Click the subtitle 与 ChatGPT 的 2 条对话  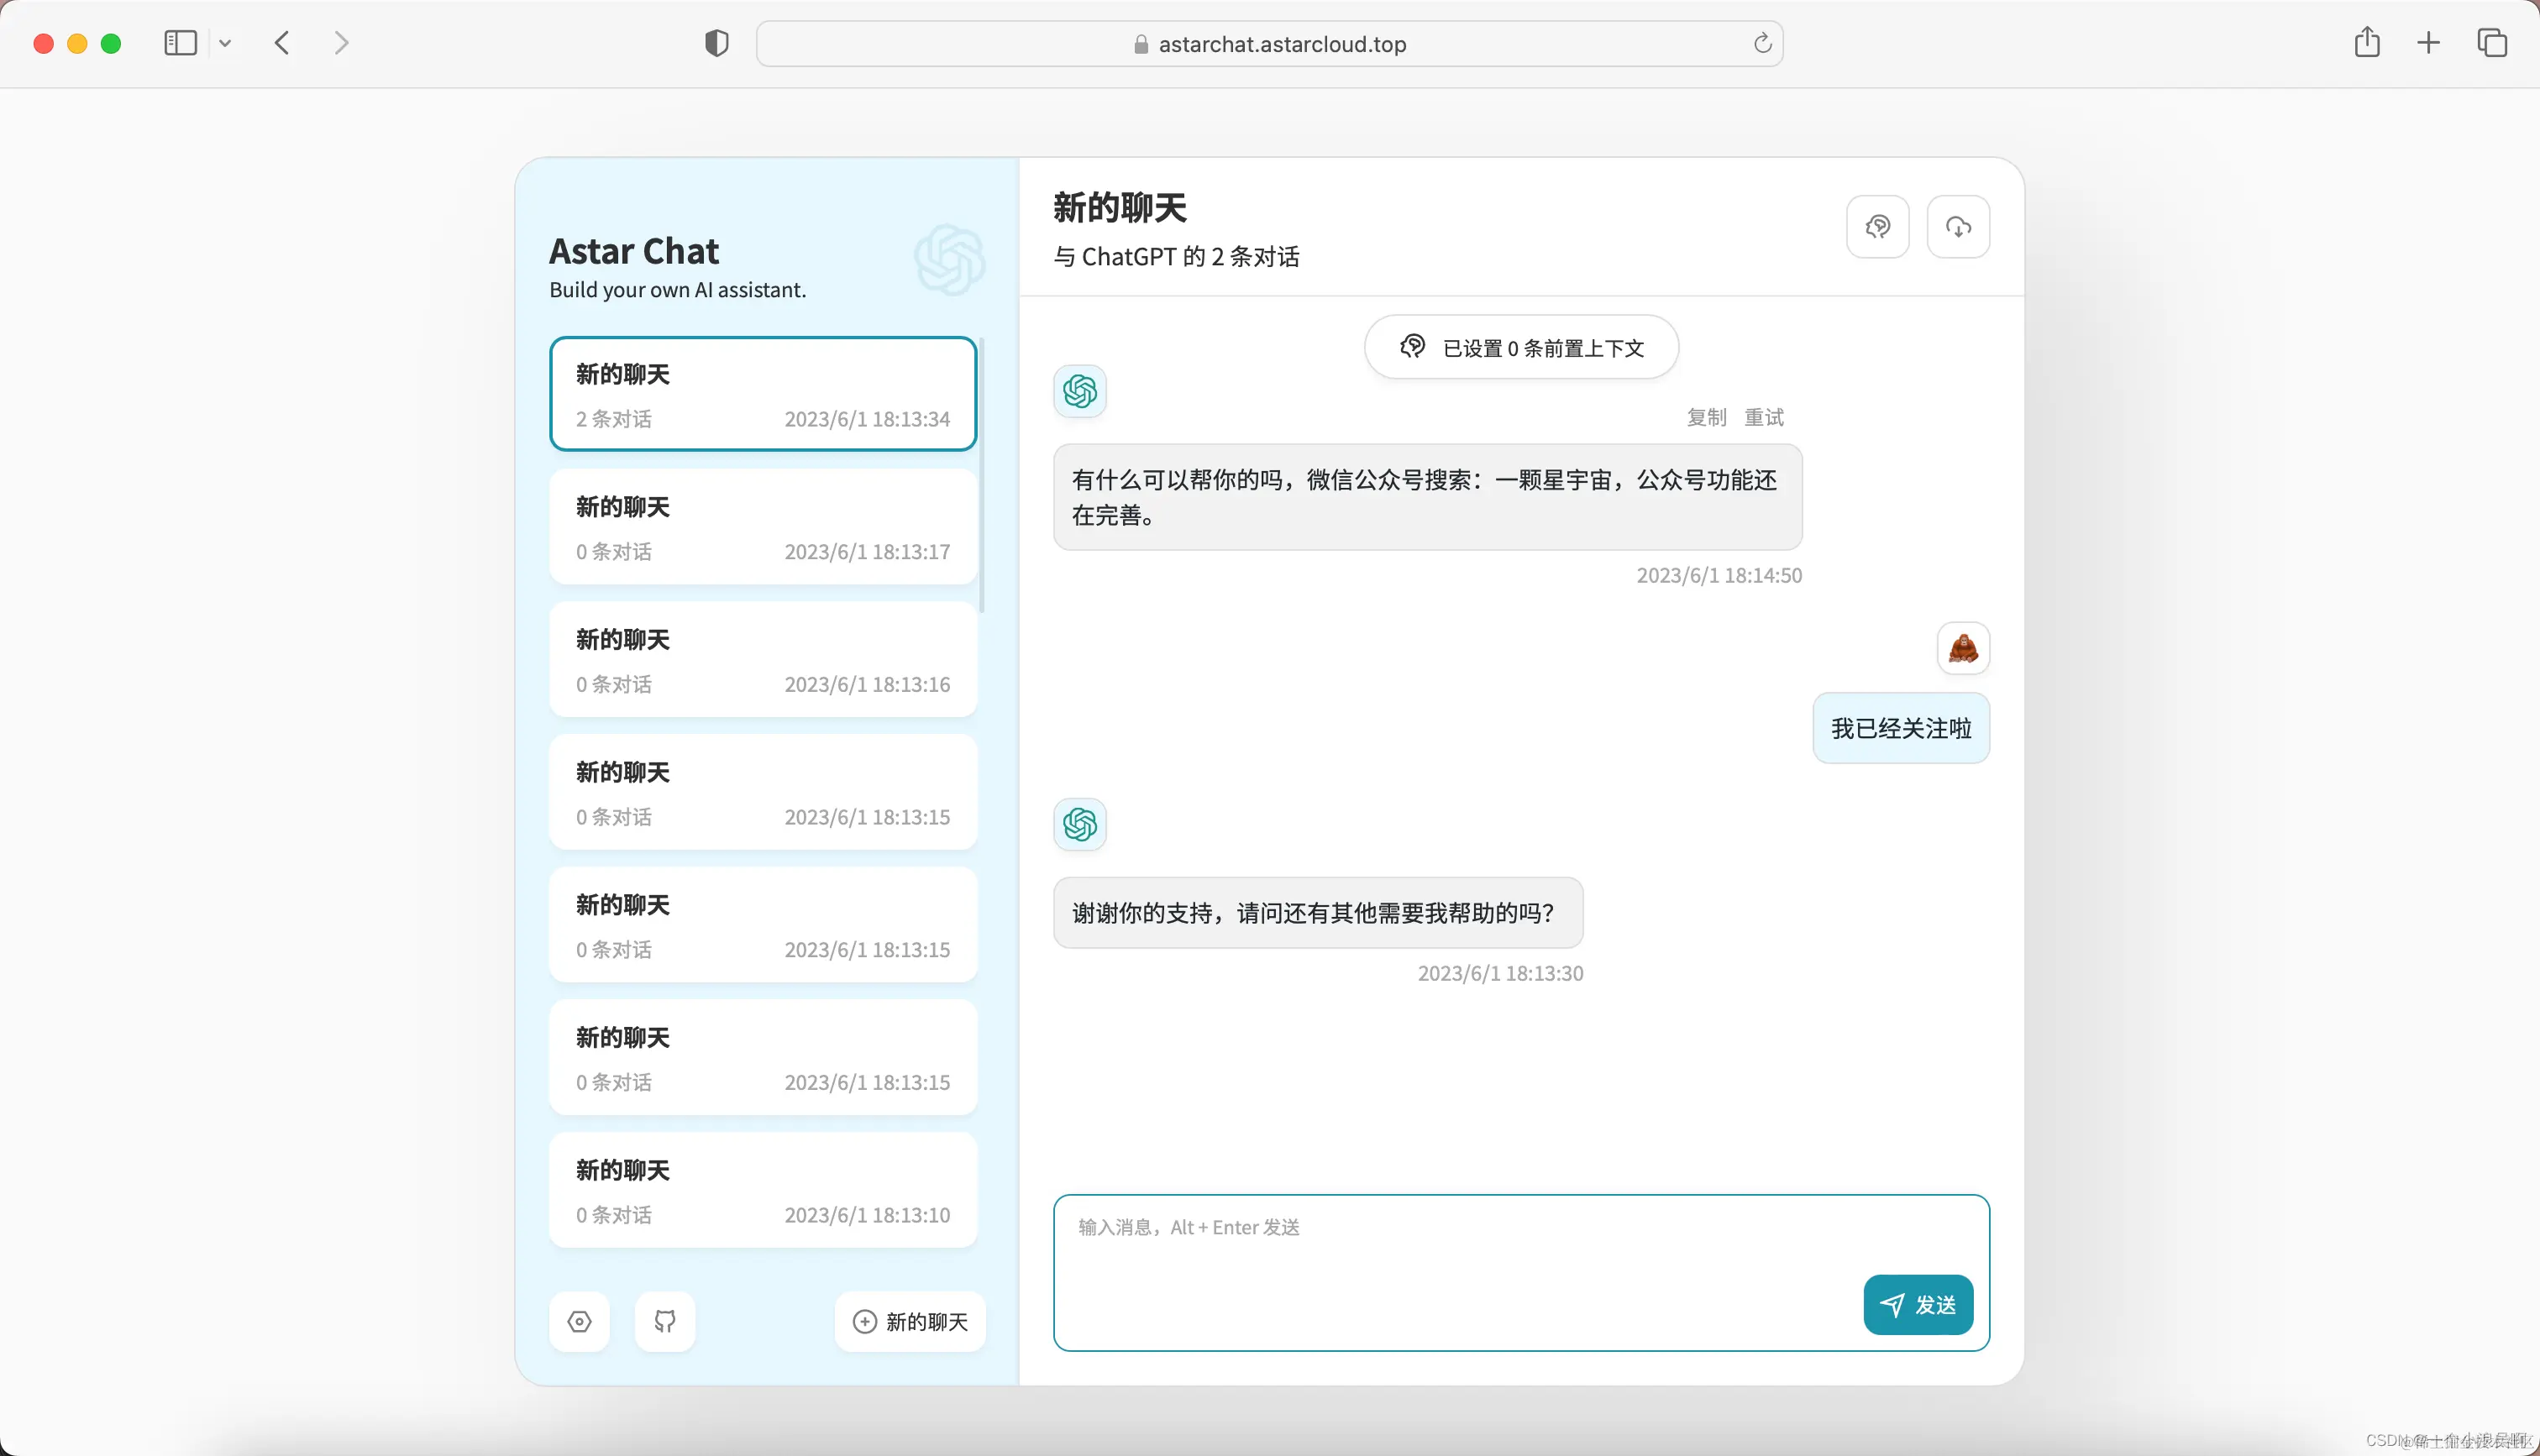[1176, 257]
